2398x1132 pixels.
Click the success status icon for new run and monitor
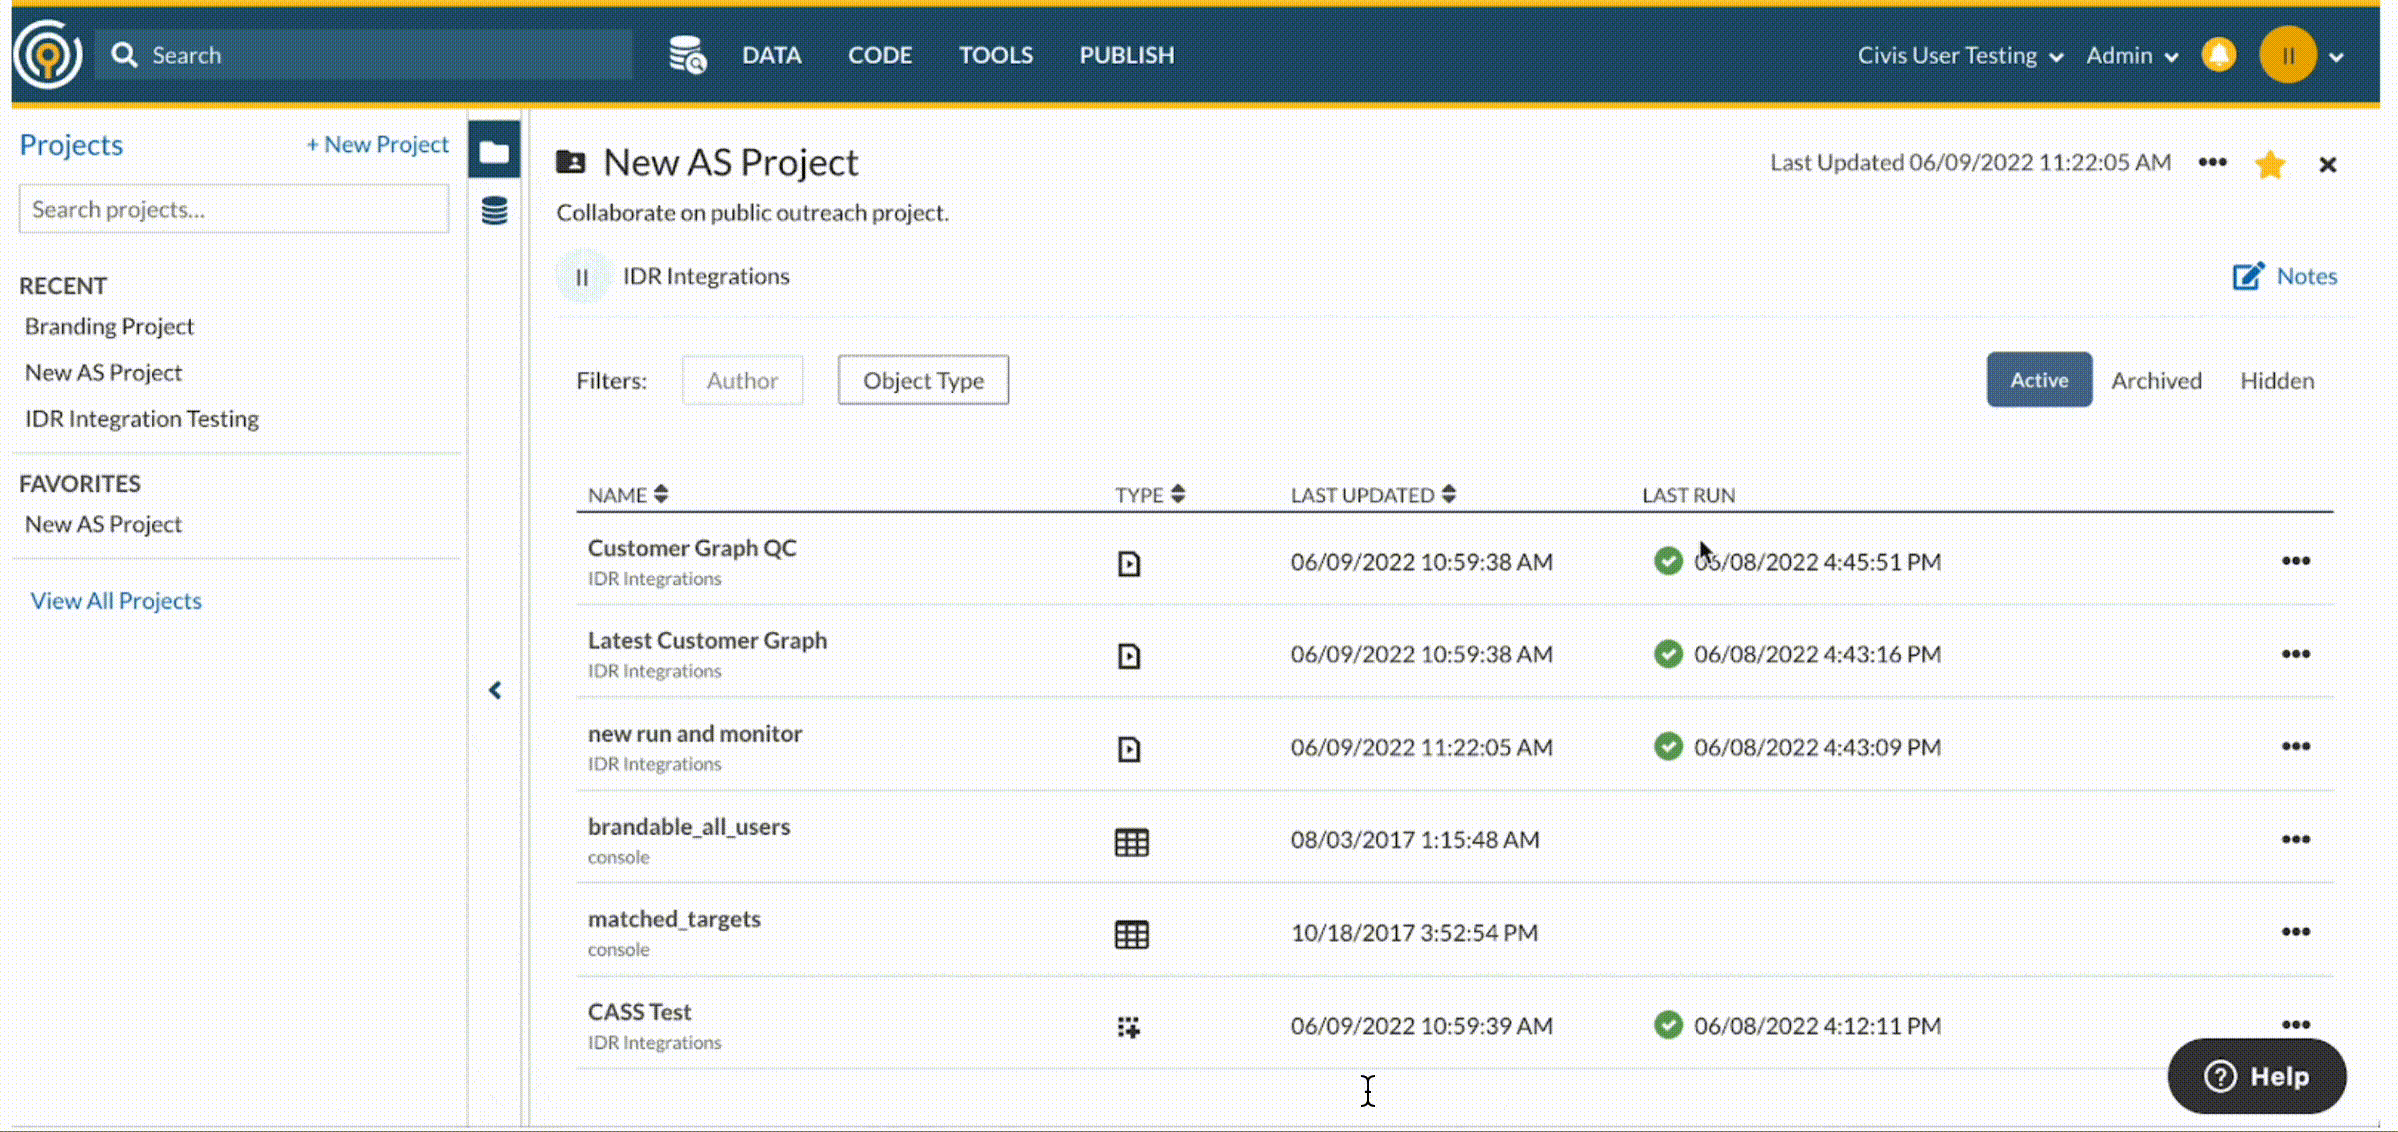tap(1668, 747)
